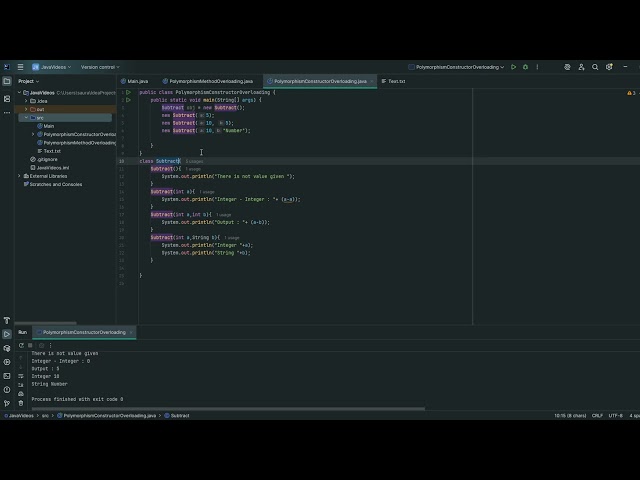Show more tool windows ellipsis
Viewport: 640px width, 480px height.
tap(7, 113)
